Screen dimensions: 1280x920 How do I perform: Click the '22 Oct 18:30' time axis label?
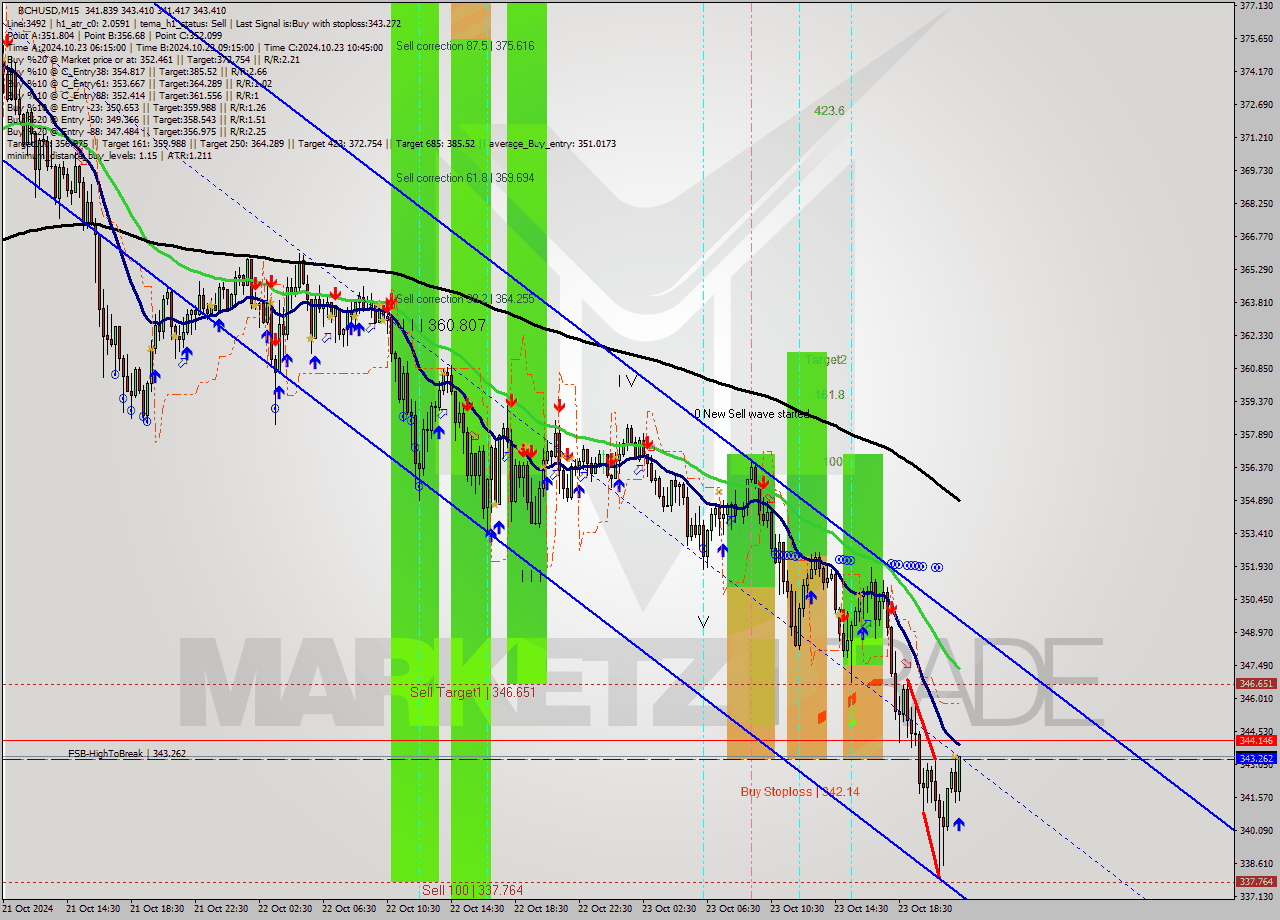(541, 909)
